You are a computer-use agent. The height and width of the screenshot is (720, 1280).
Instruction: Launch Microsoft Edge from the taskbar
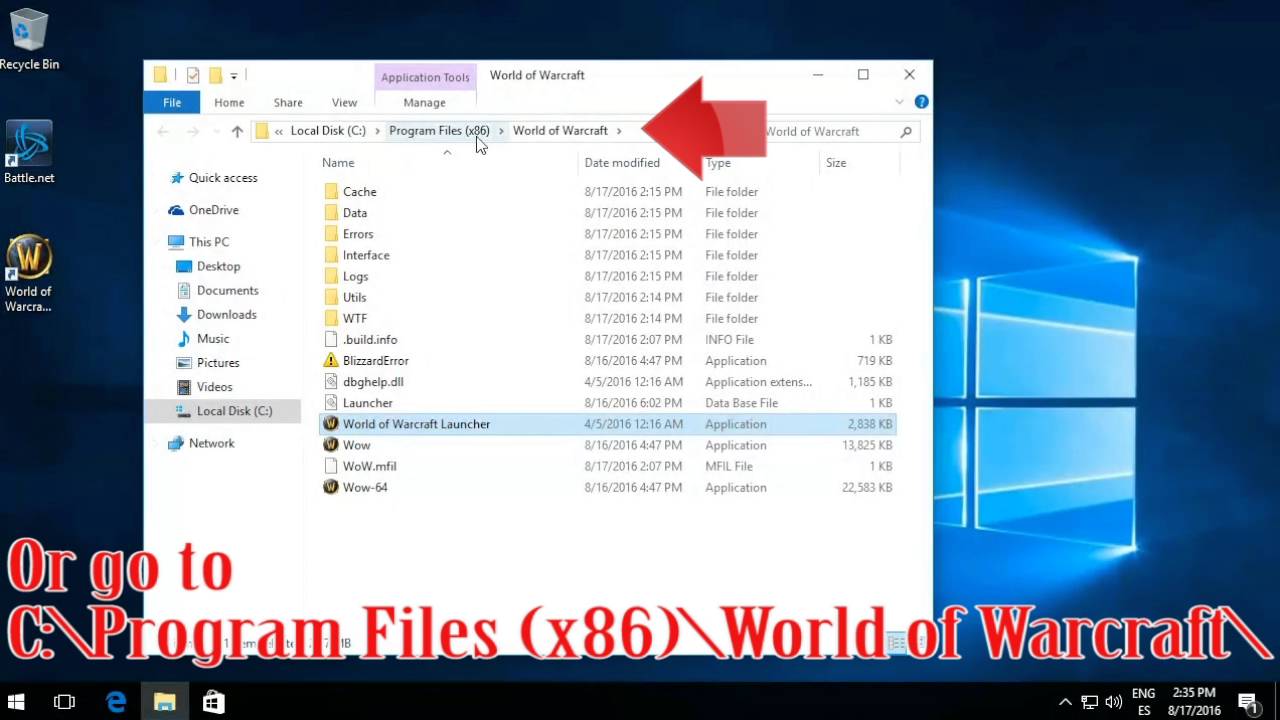[116, 702]
